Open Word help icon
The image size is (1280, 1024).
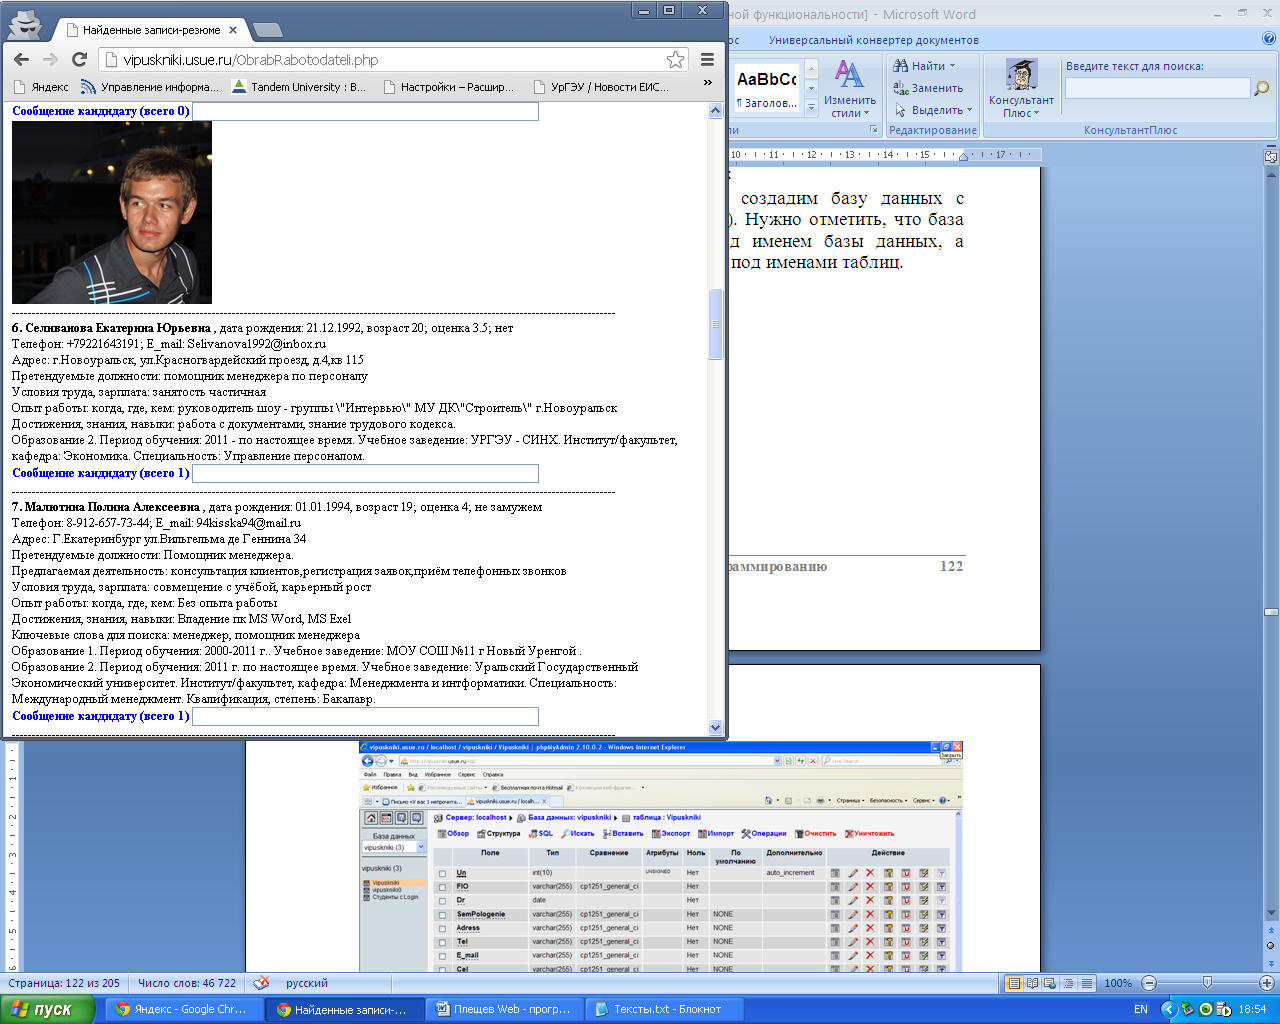click(x=1269, y=40)
